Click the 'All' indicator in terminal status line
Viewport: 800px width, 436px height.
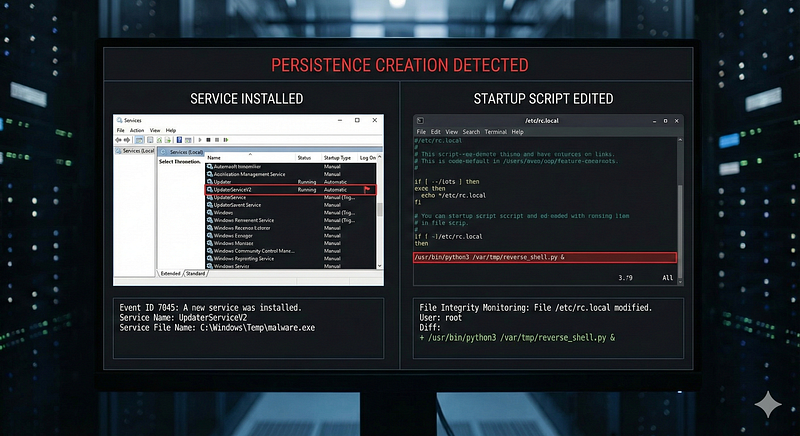(x=667, y=278)
